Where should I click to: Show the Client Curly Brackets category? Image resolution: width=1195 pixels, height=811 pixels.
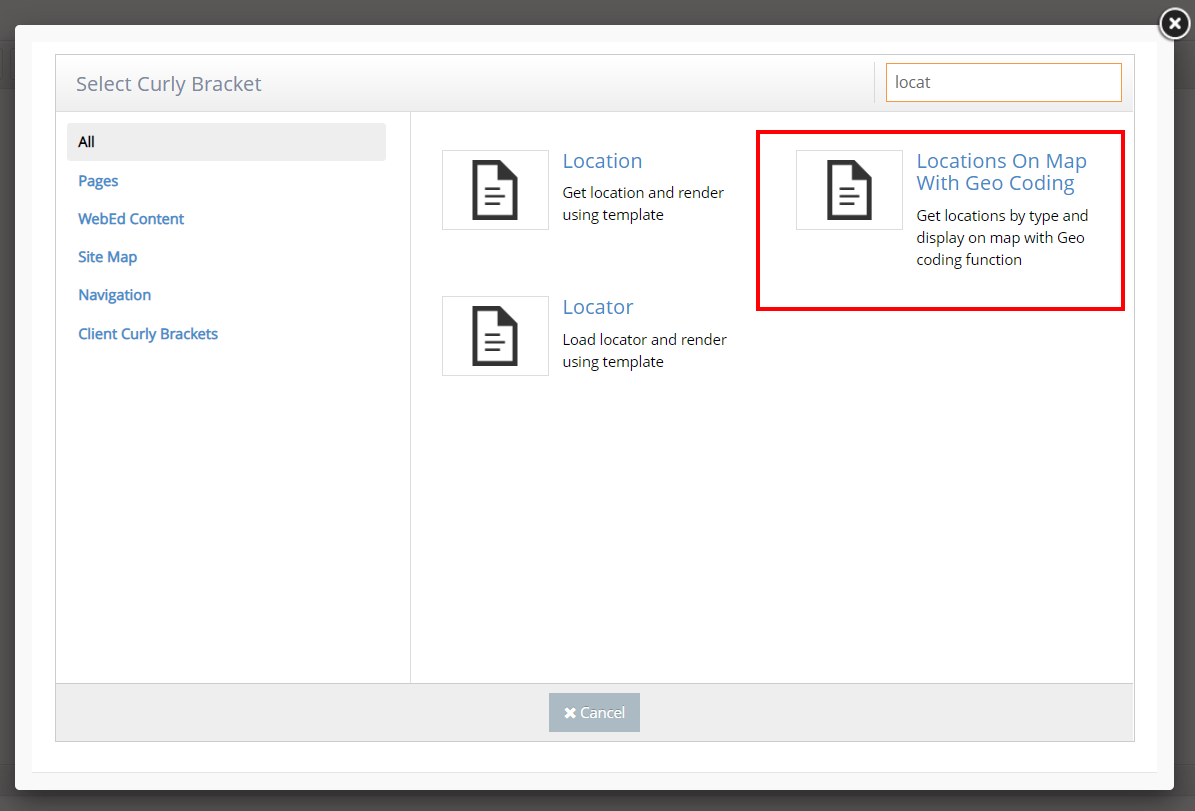click(148, 334)
